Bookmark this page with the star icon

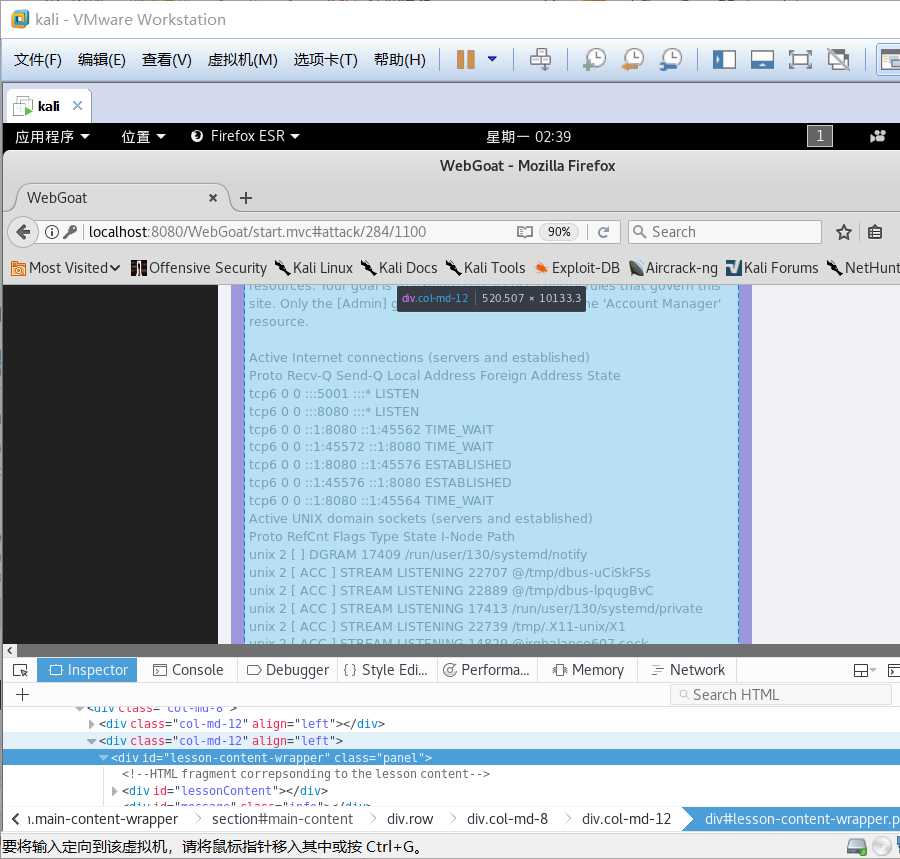point(843,232)
